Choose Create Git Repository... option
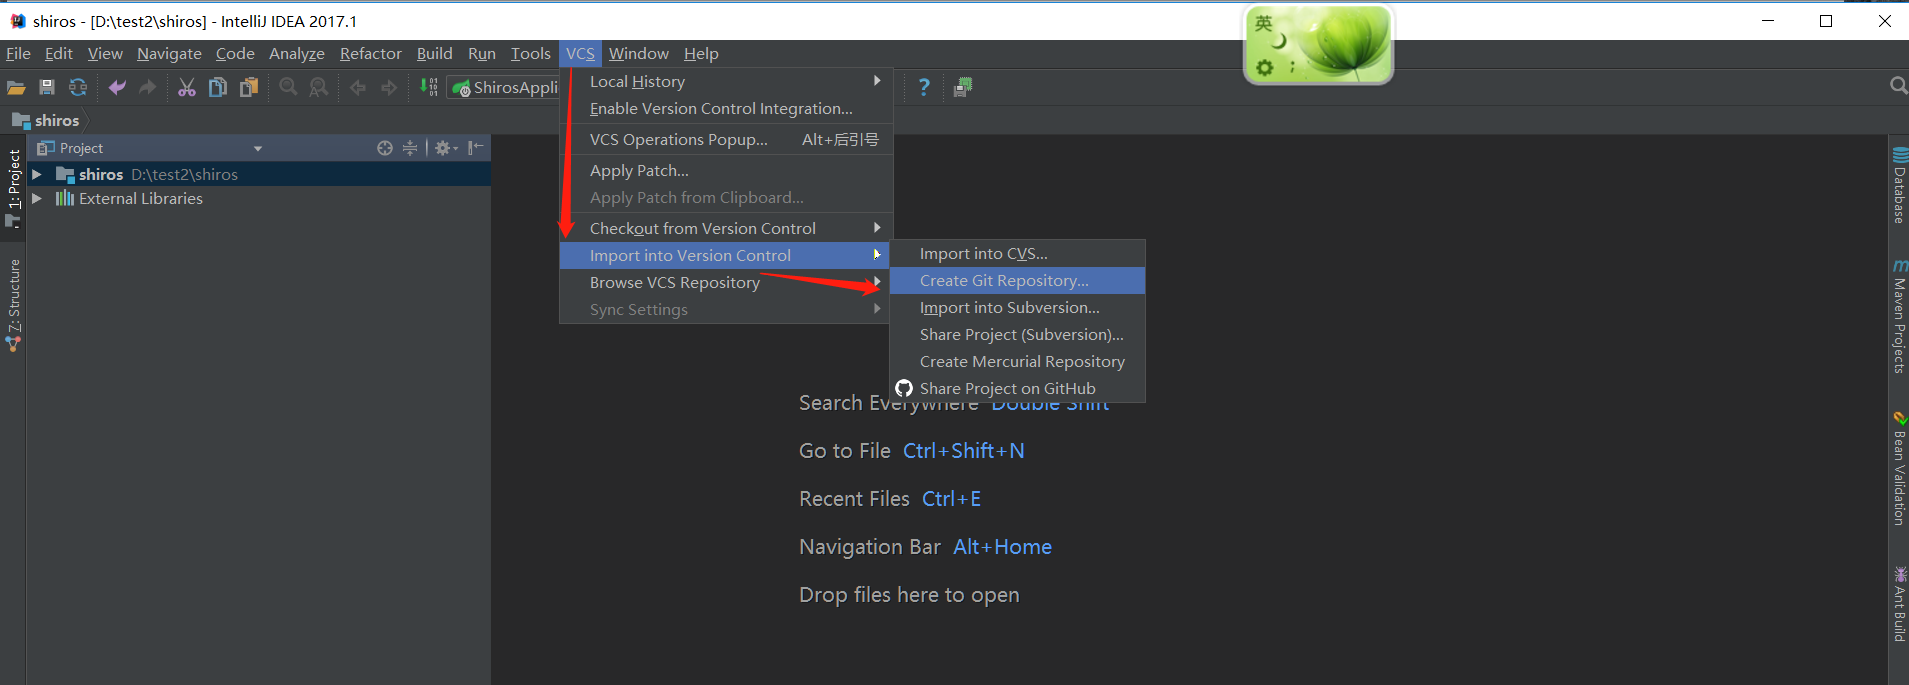The width and height of the screenshot is (1909, 685). [x=1017, y=281]
